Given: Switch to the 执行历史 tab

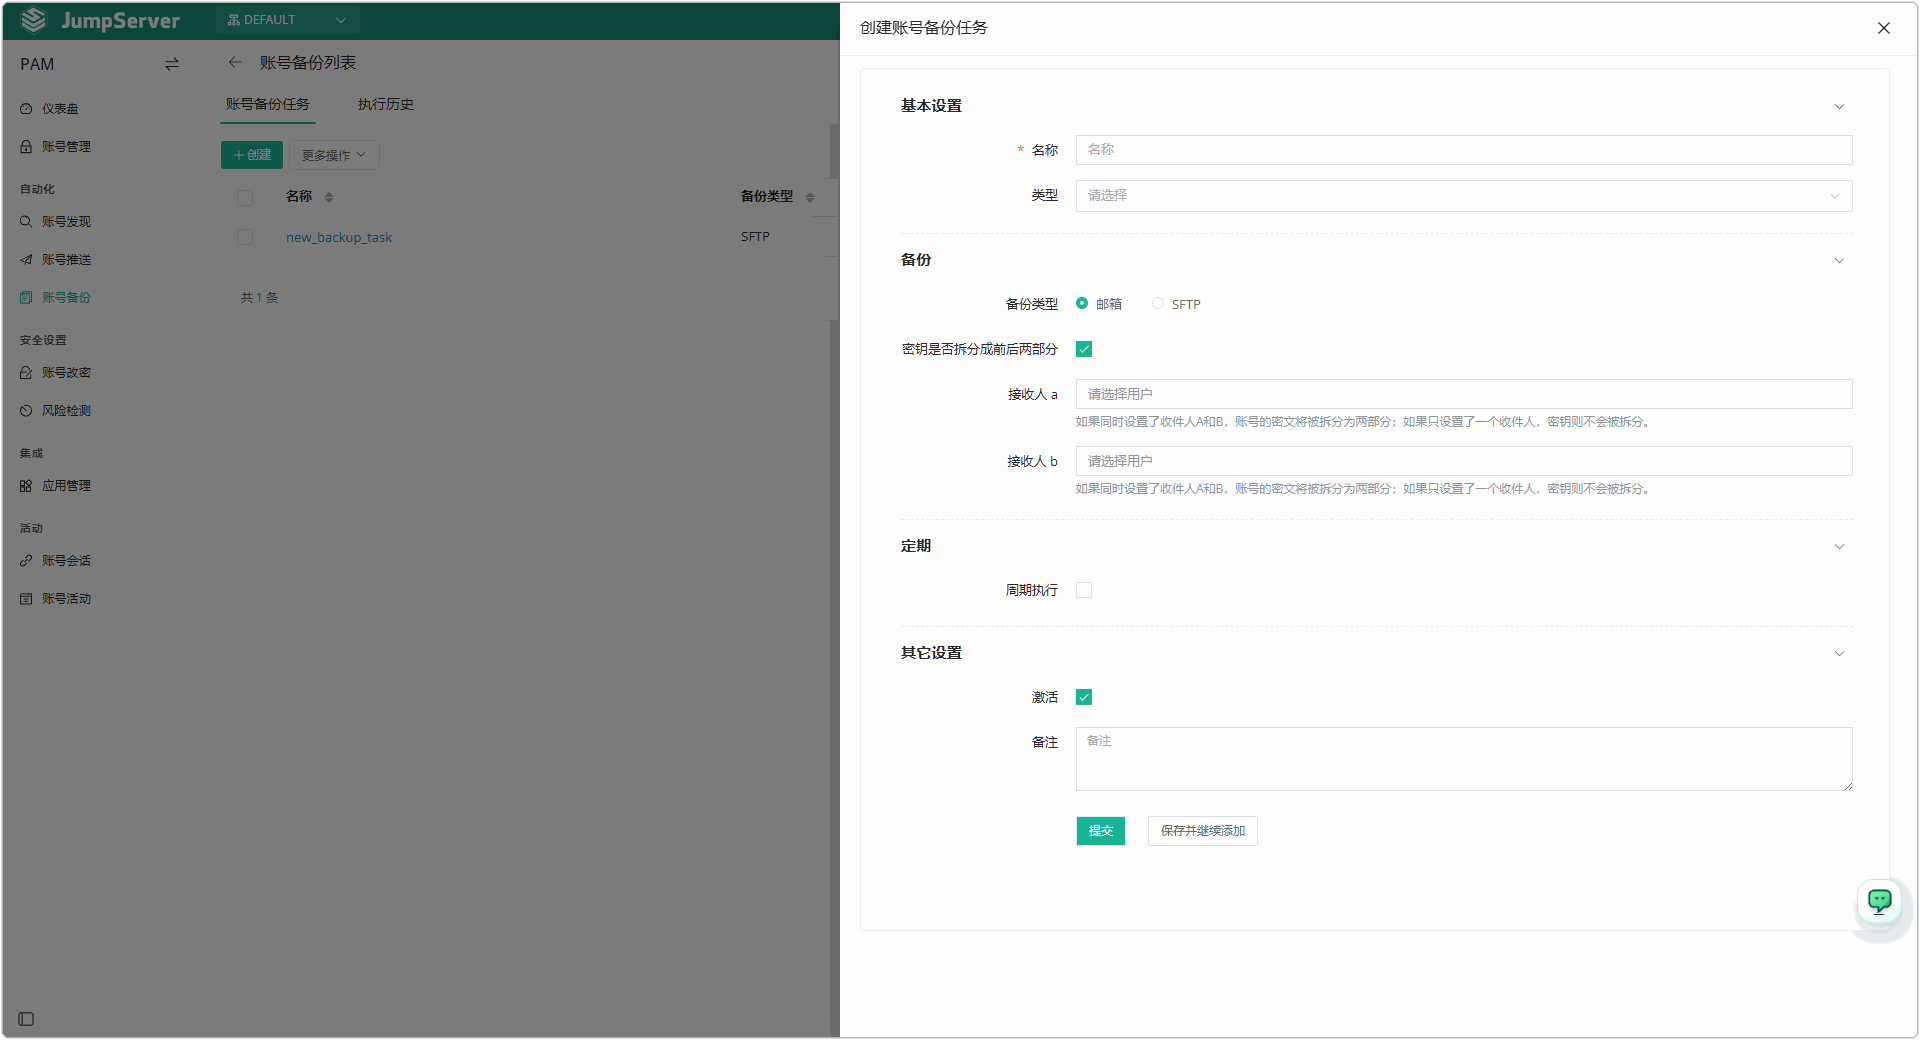Looking at the screenshot, I should (x=386, y=104).
